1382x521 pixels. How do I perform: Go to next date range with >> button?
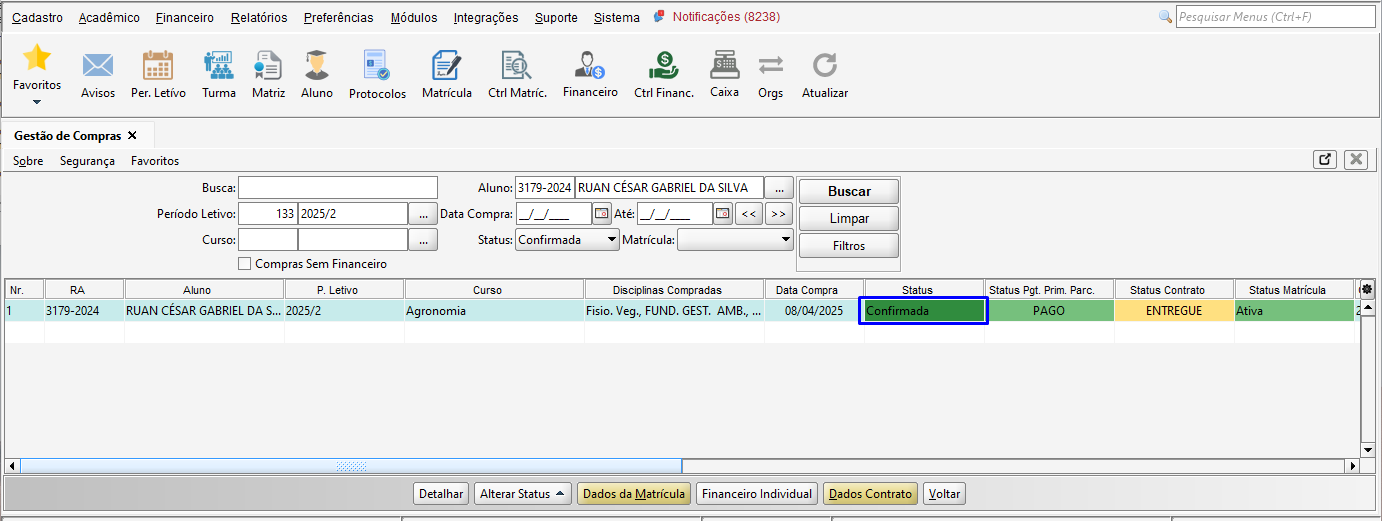click(779, 213)
